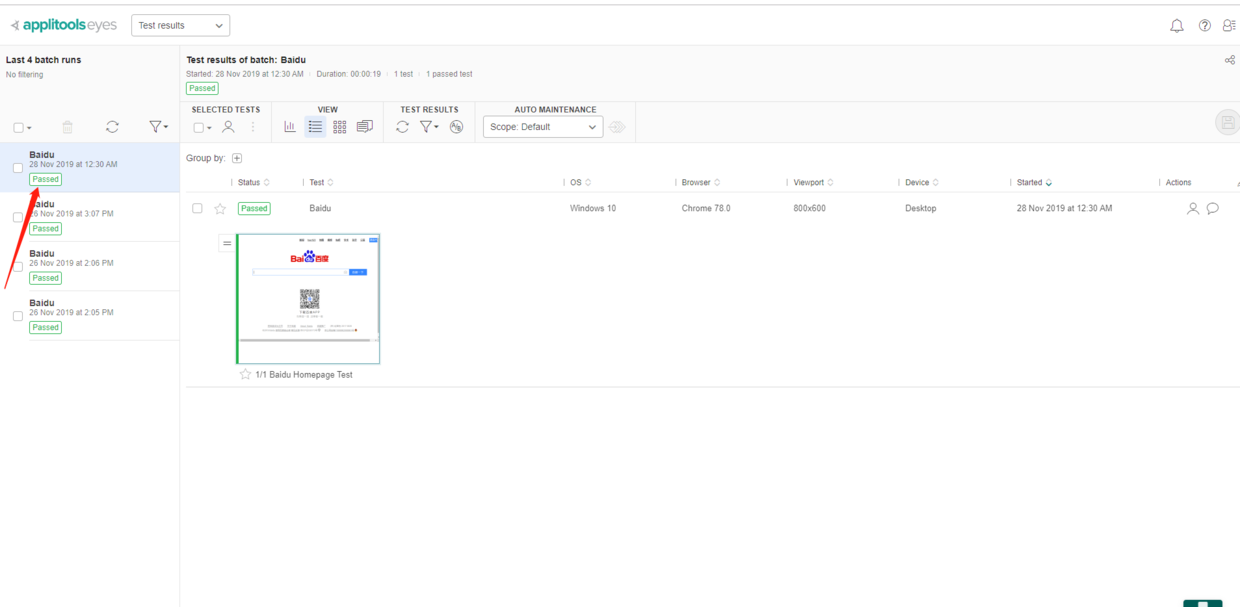
Task: Switch to the remarks comments view
Action: point(364,127)
